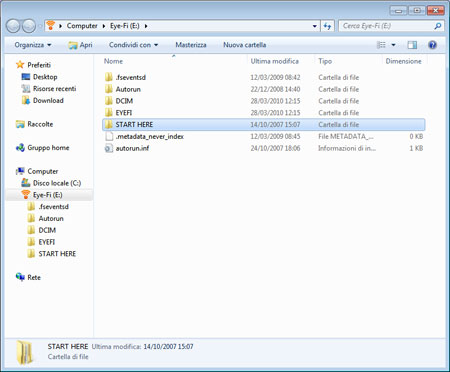Click the Cerca Eye-Fi search field
The height and width of the screenshot is (372, 450).
point(387,26)
